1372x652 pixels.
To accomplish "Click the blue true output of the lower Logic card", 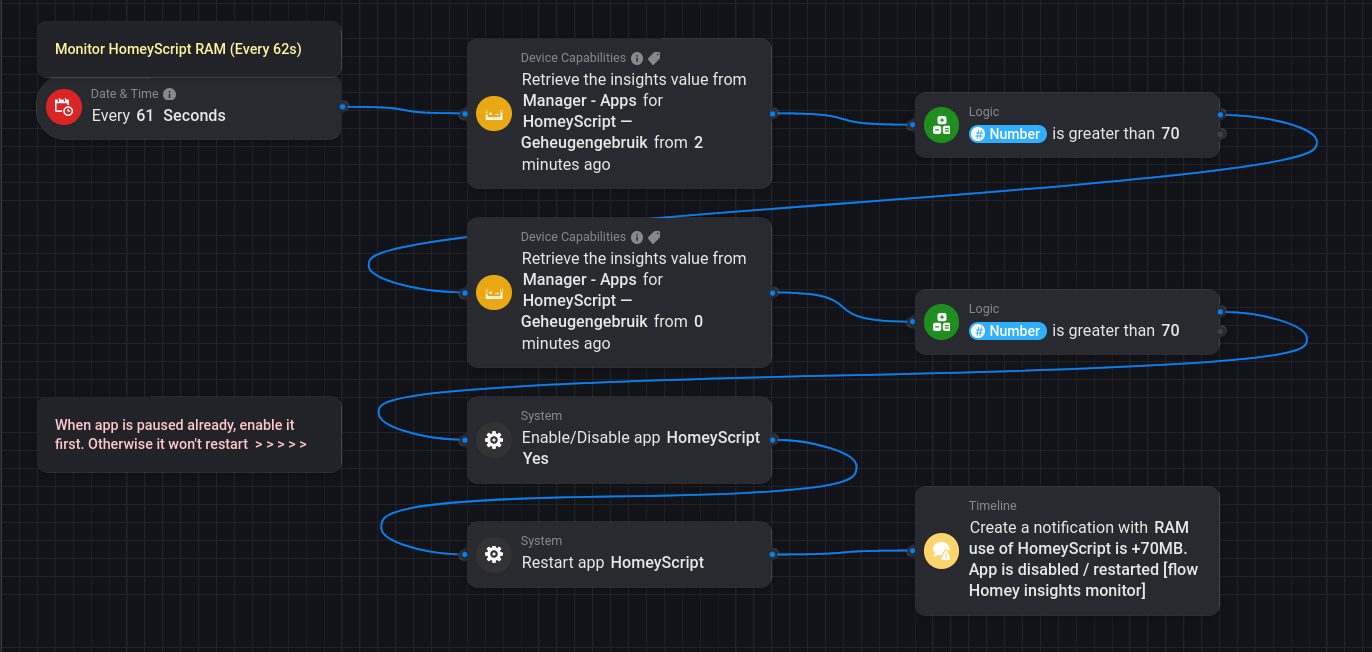I will click(x=1222, y=313).
